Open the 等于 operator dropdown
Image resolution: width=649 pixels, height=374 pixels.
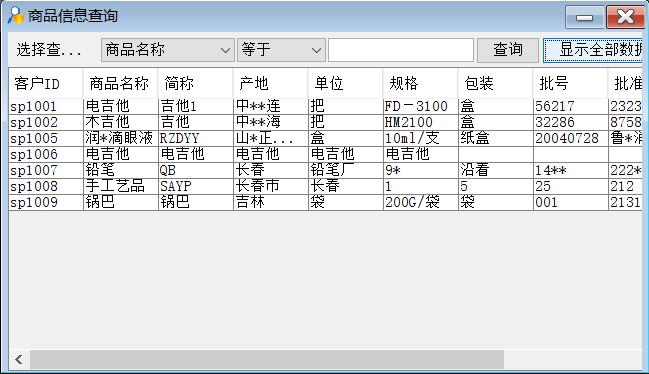pyautogui.click(x=281, y=50)
